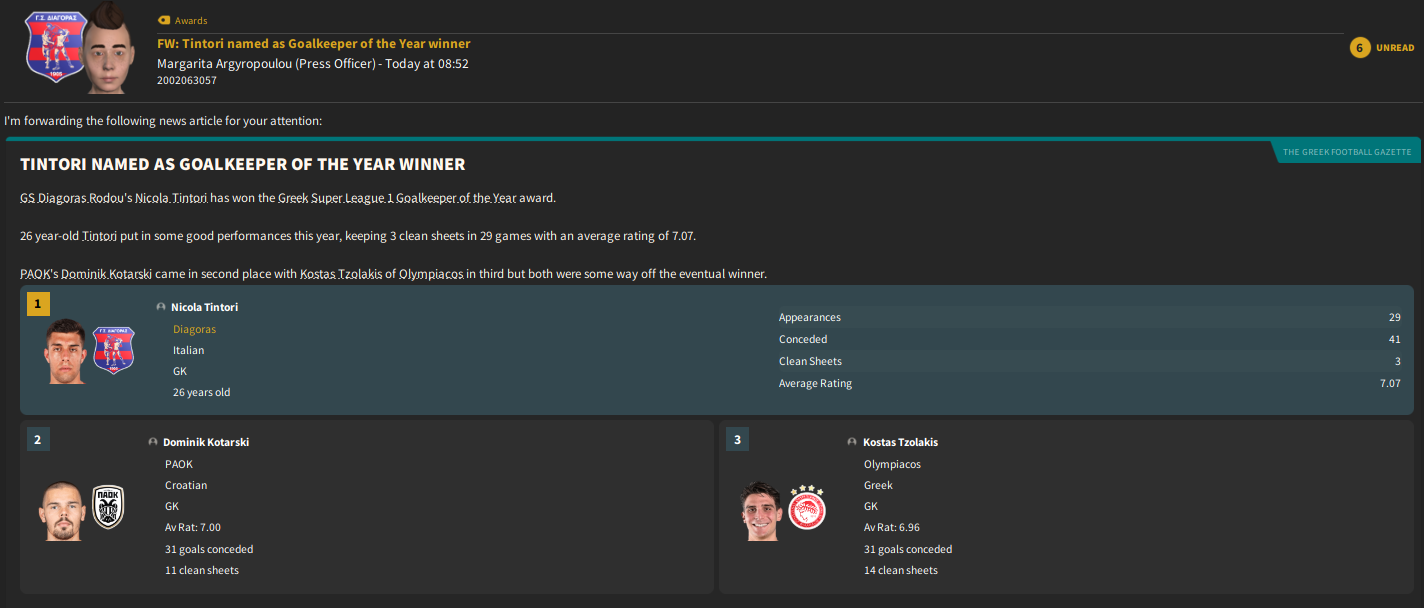Image resolution: width=1424 pixels, height=608 pixels.
Task: Open Kostas Tzolakis name in third-place card
Action: click(x=900, y=442)
